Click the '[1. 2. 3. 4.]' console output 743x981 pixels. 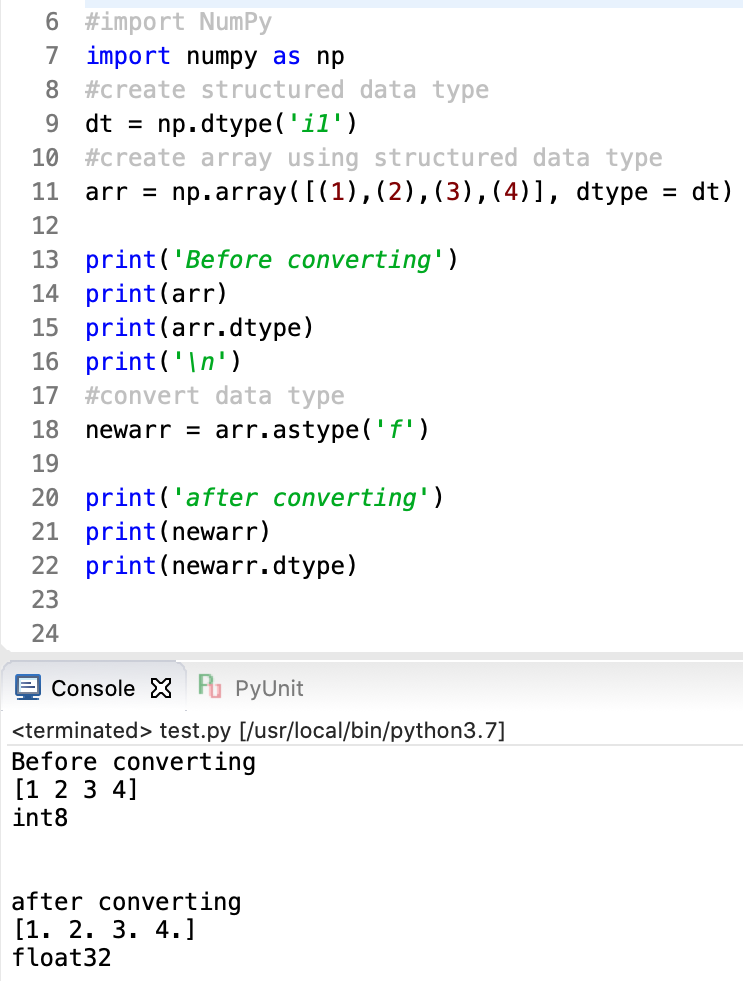103,930
